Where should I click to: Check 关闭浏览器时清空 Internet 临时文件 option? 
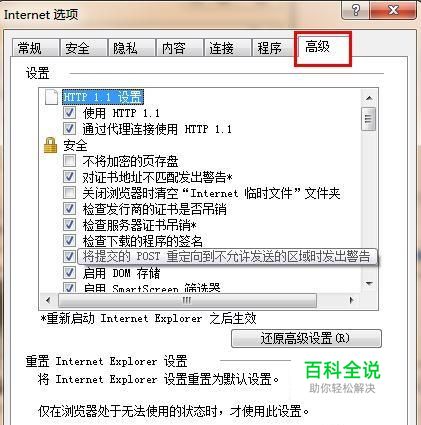click(x=69, y=193)
